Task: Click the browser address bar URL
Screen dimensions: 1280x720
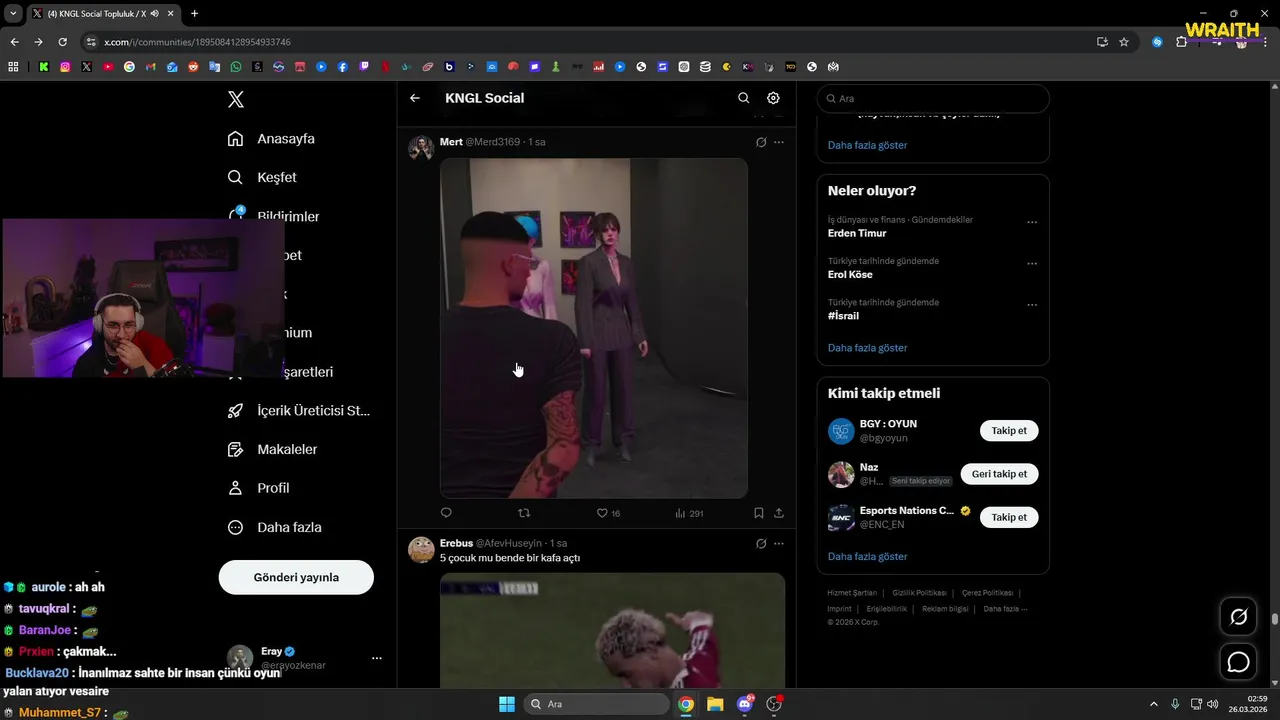Action: click(x=197, y=42)
